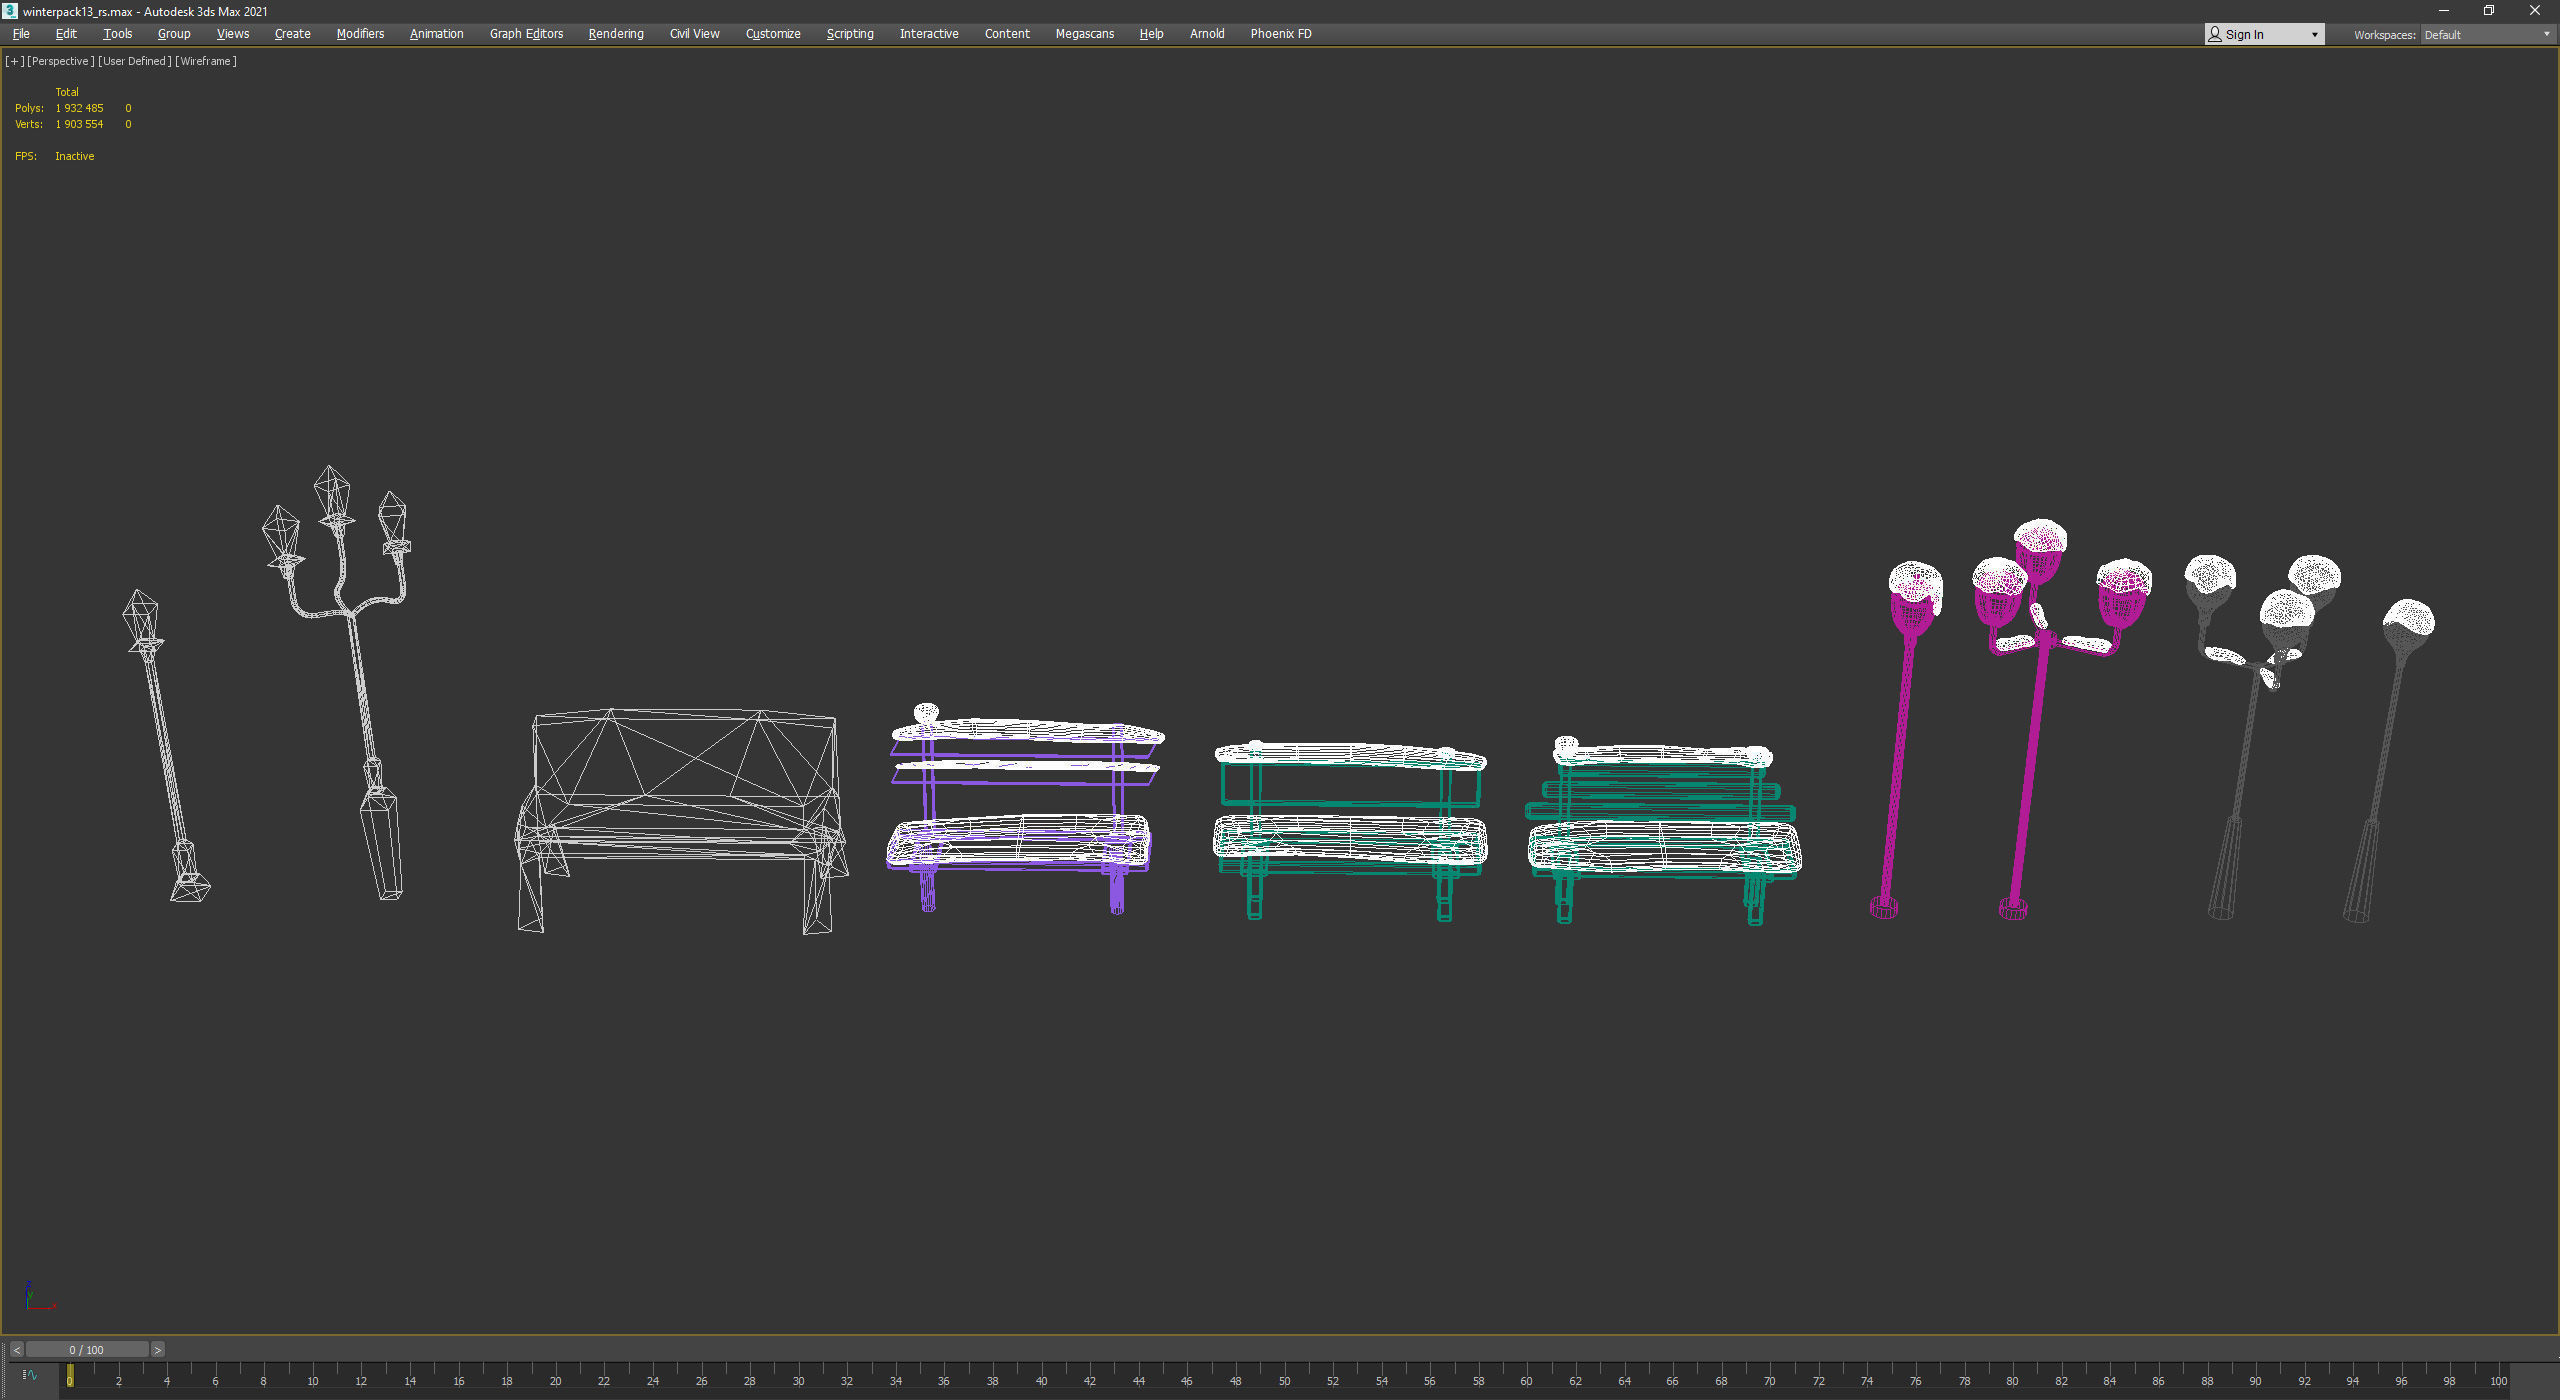Open the Megascans menu
This screenshot has height=1400, width=2560.
(1084, 34)
